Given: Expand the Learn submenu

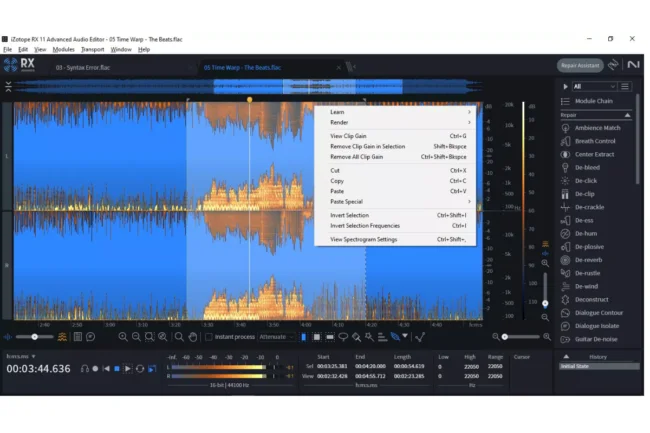Looking at the screenshot, I should [x=395, y=112].
